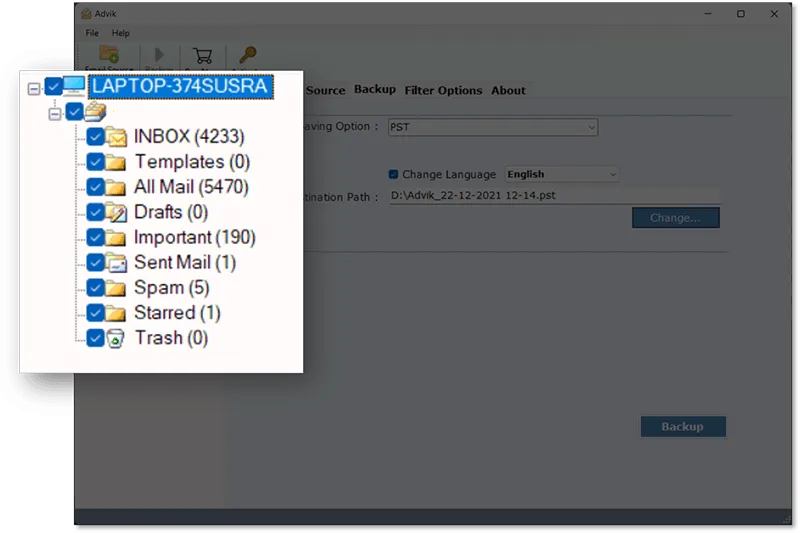
Task: Collapse the LAPTOP-374SUSRA tree node
Action: pos(34,89)
